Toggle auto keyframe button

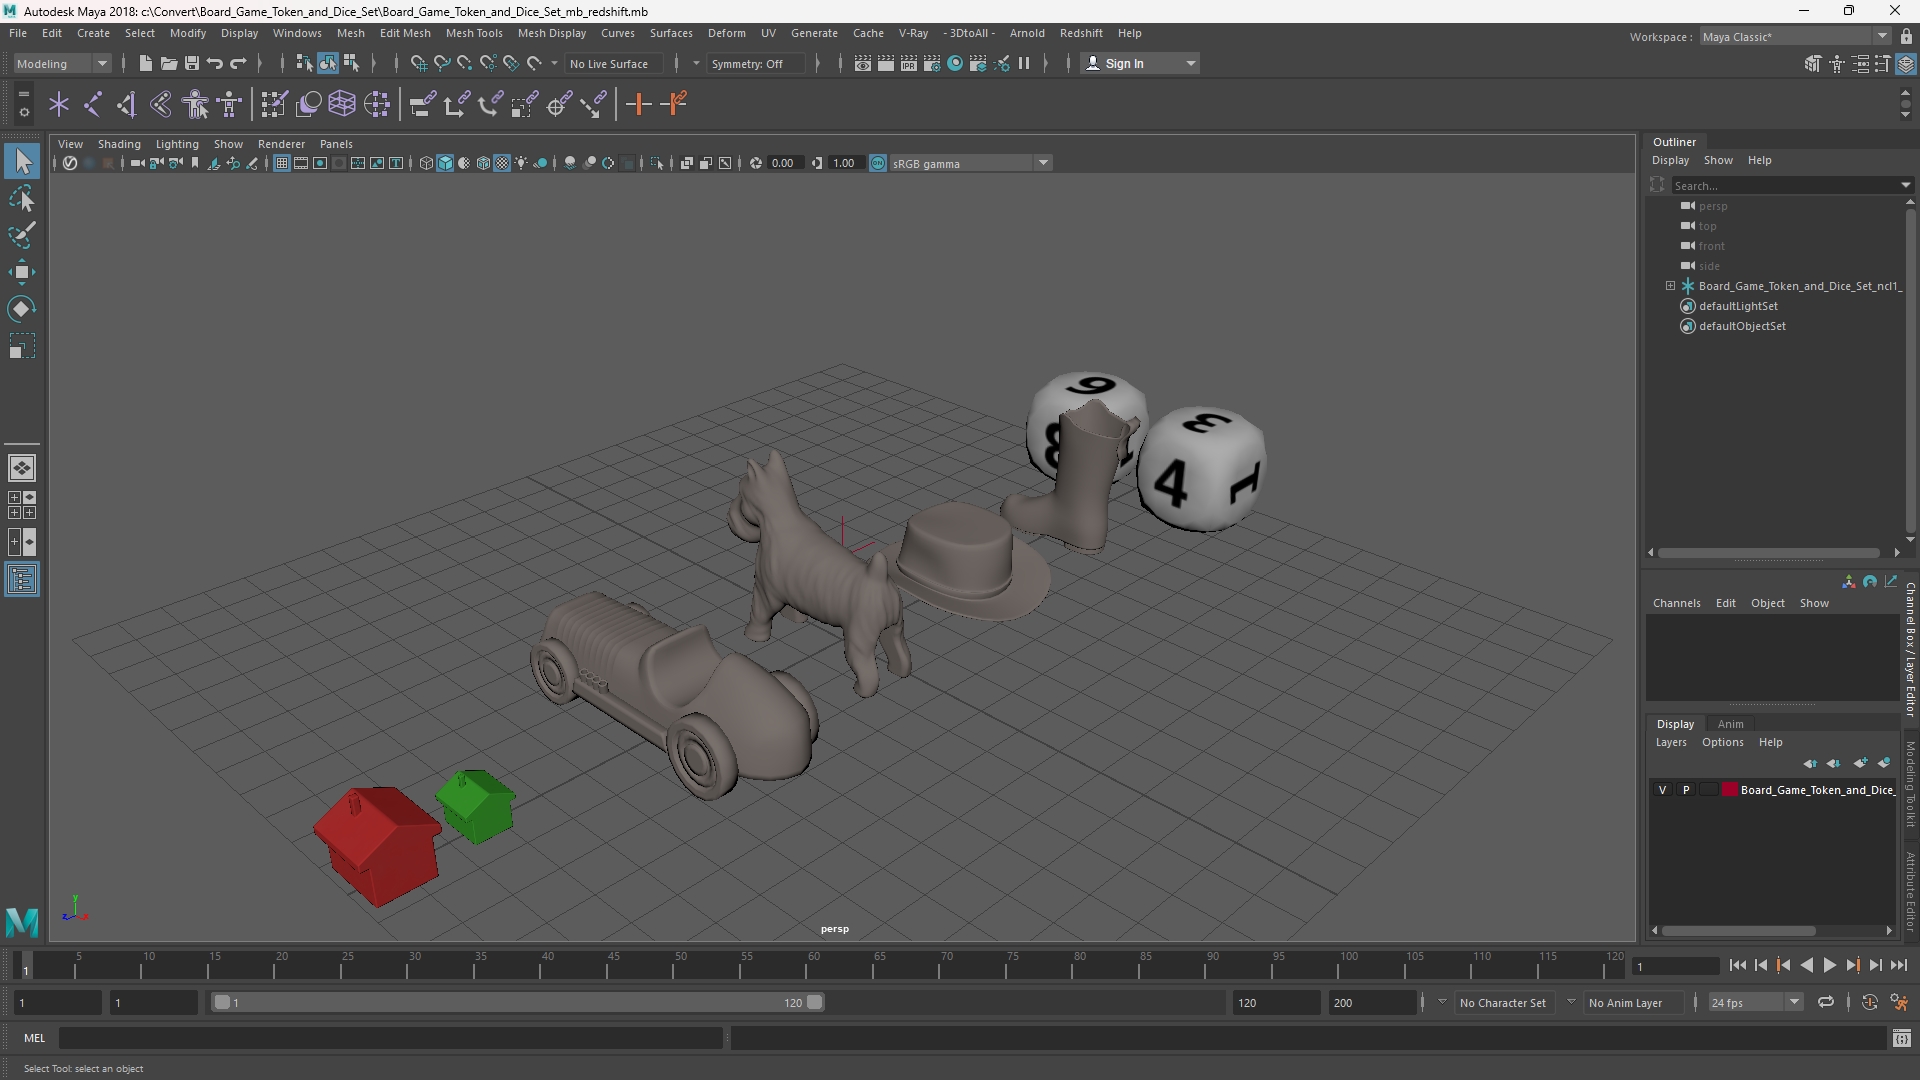pos(1869,1002)
